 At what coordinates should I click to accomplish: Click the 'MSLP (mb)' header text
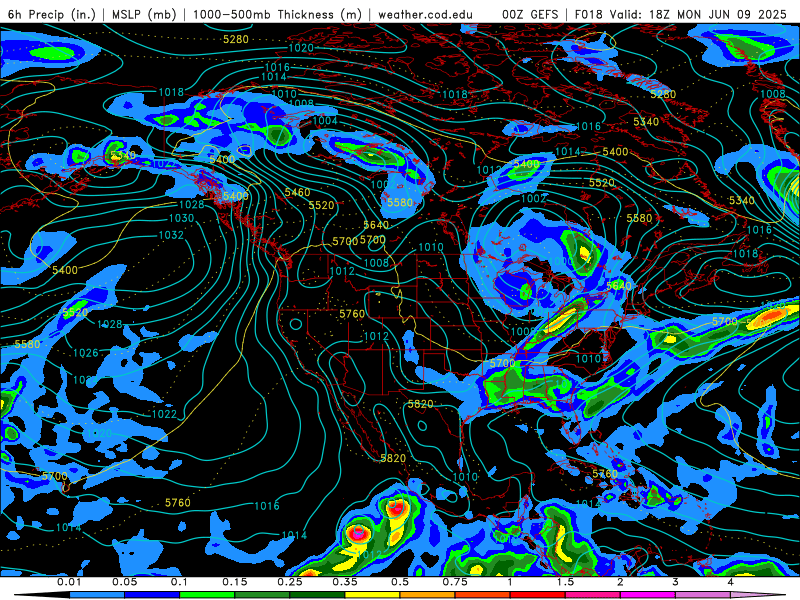coord(142,14)
